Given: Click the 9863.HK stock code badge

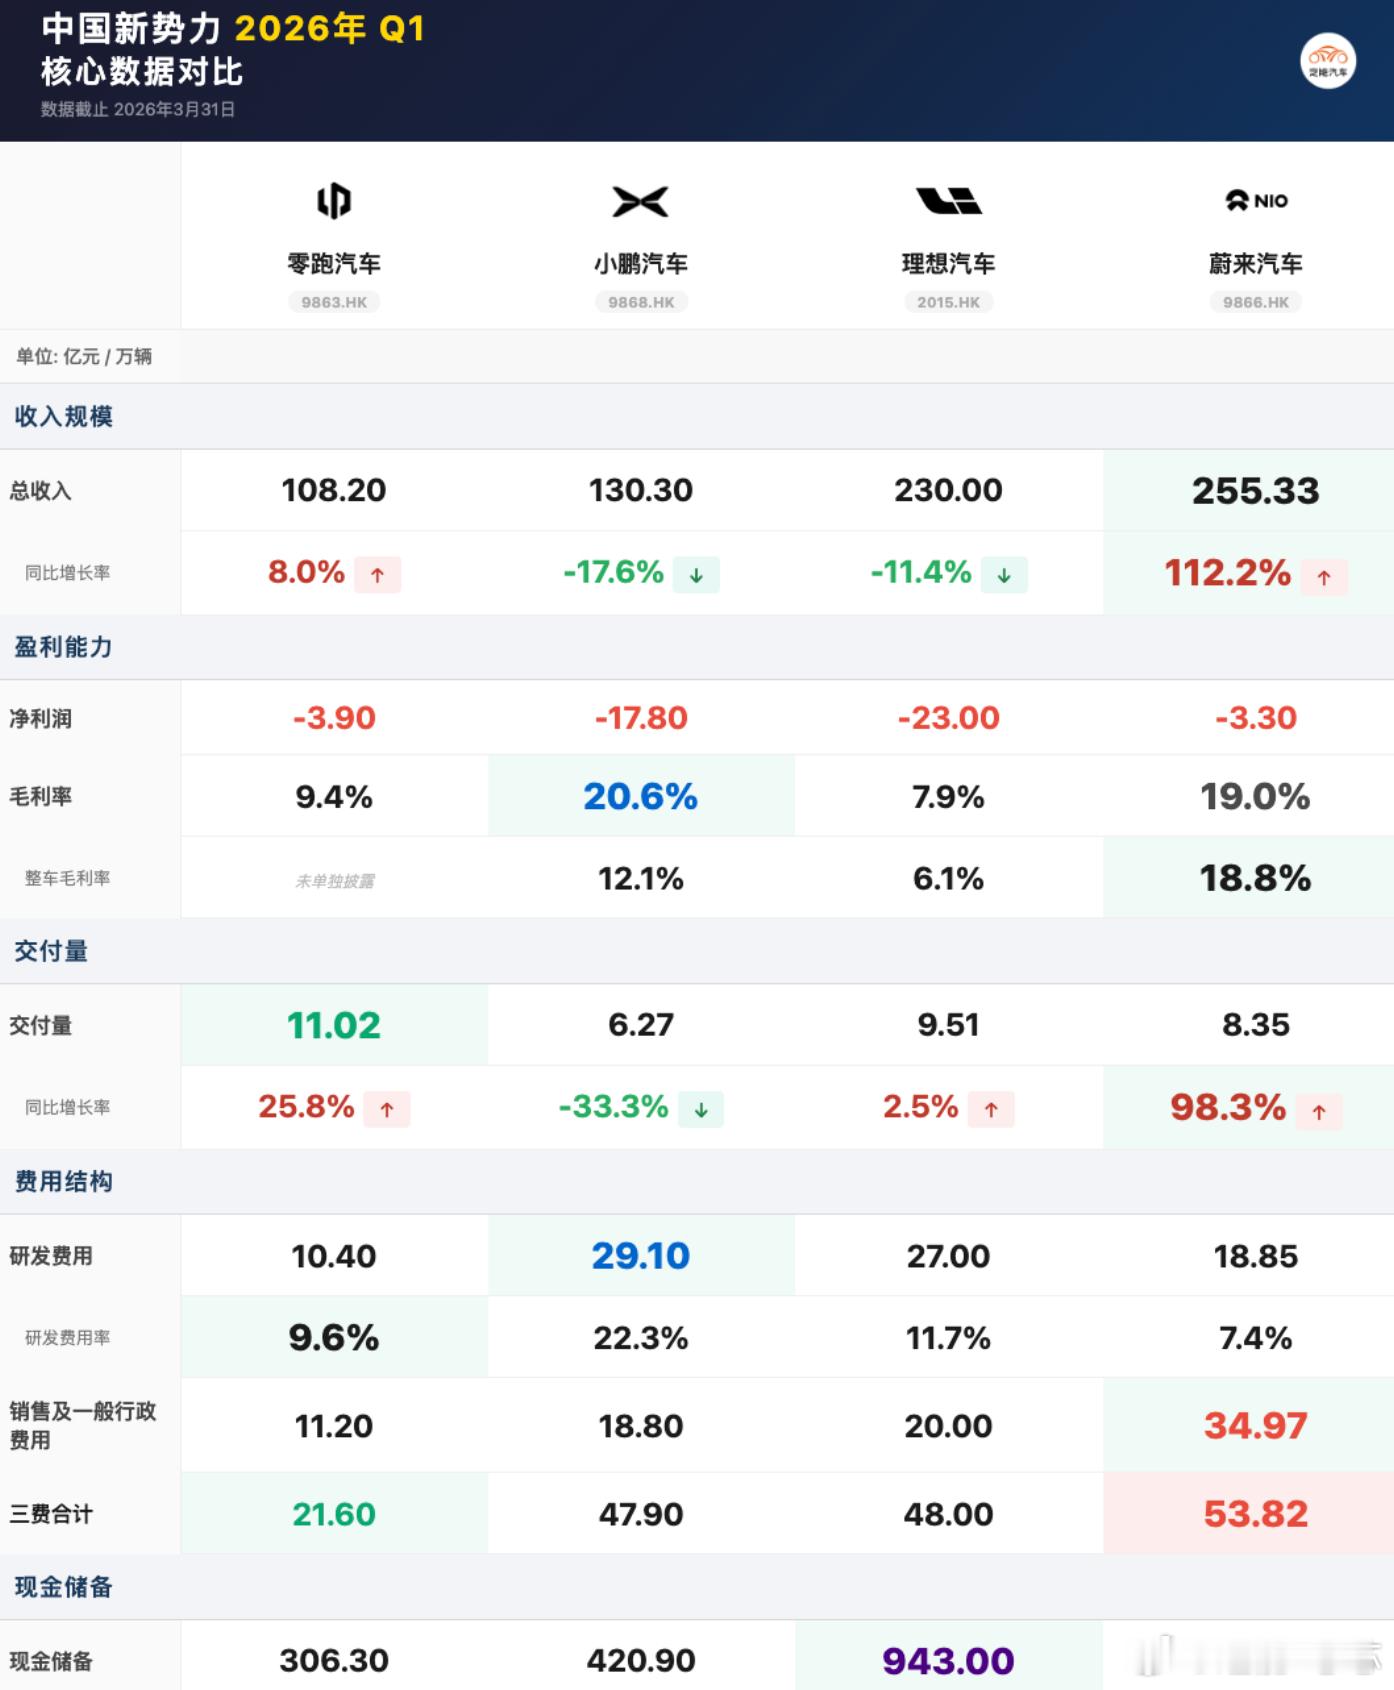Looking at the screenshot, I should pos(334,302).
